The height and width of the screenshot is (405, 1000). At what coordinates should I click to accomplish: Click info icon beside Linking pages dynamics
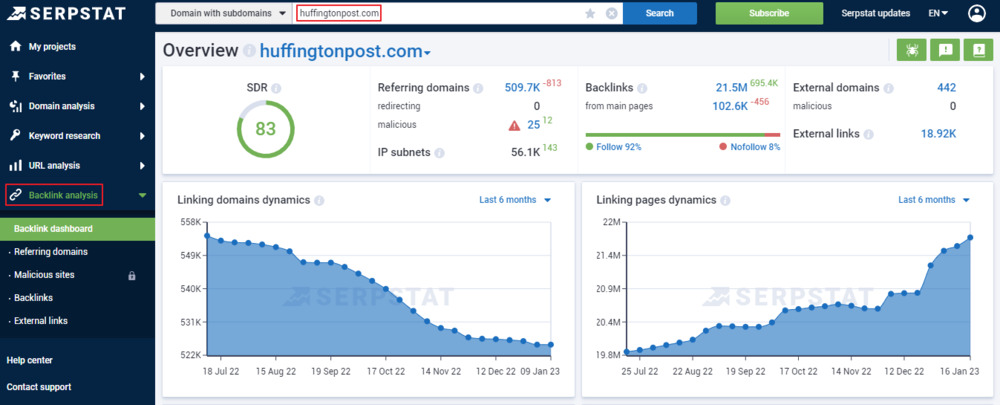click(x=725, y=200)
